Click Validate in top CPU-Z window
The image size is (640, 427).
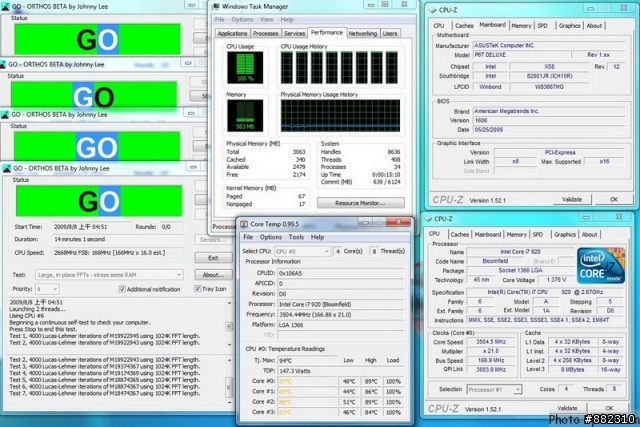(x=572, y=200)
